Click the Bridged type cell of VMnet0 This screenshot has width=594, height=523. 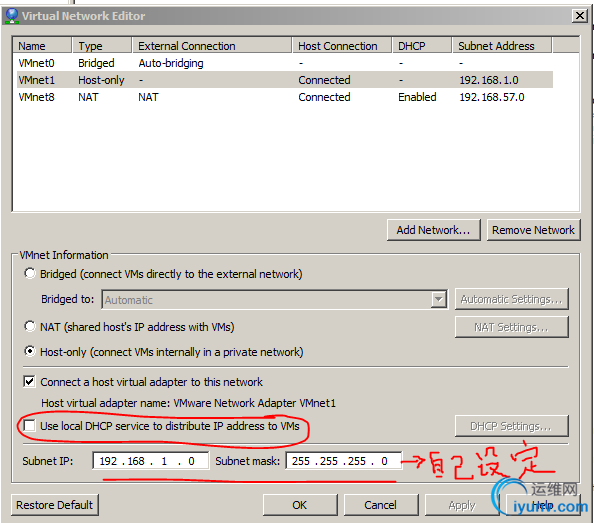pos(96,63)
